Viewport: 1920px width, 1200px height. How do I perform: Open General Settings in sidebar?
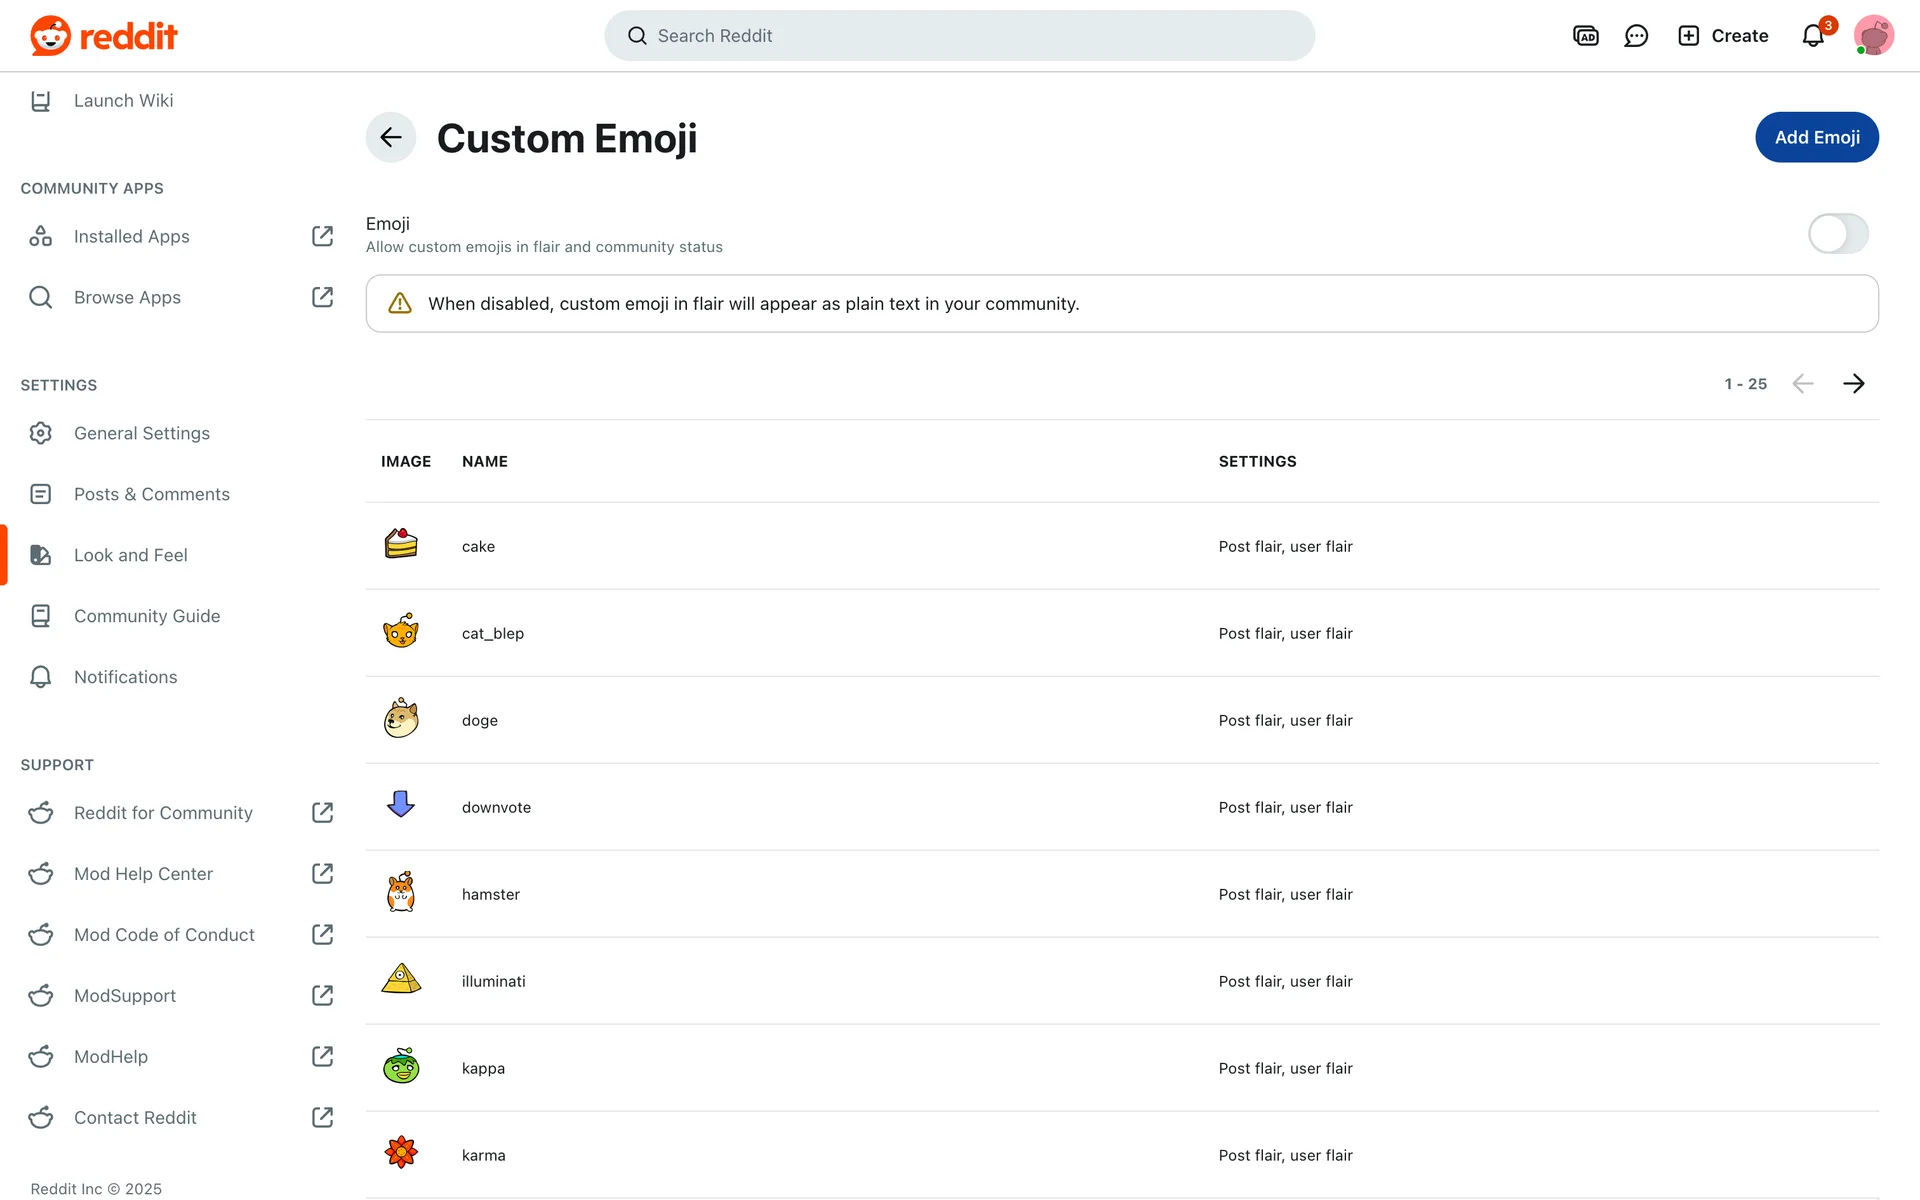(141, 433)
